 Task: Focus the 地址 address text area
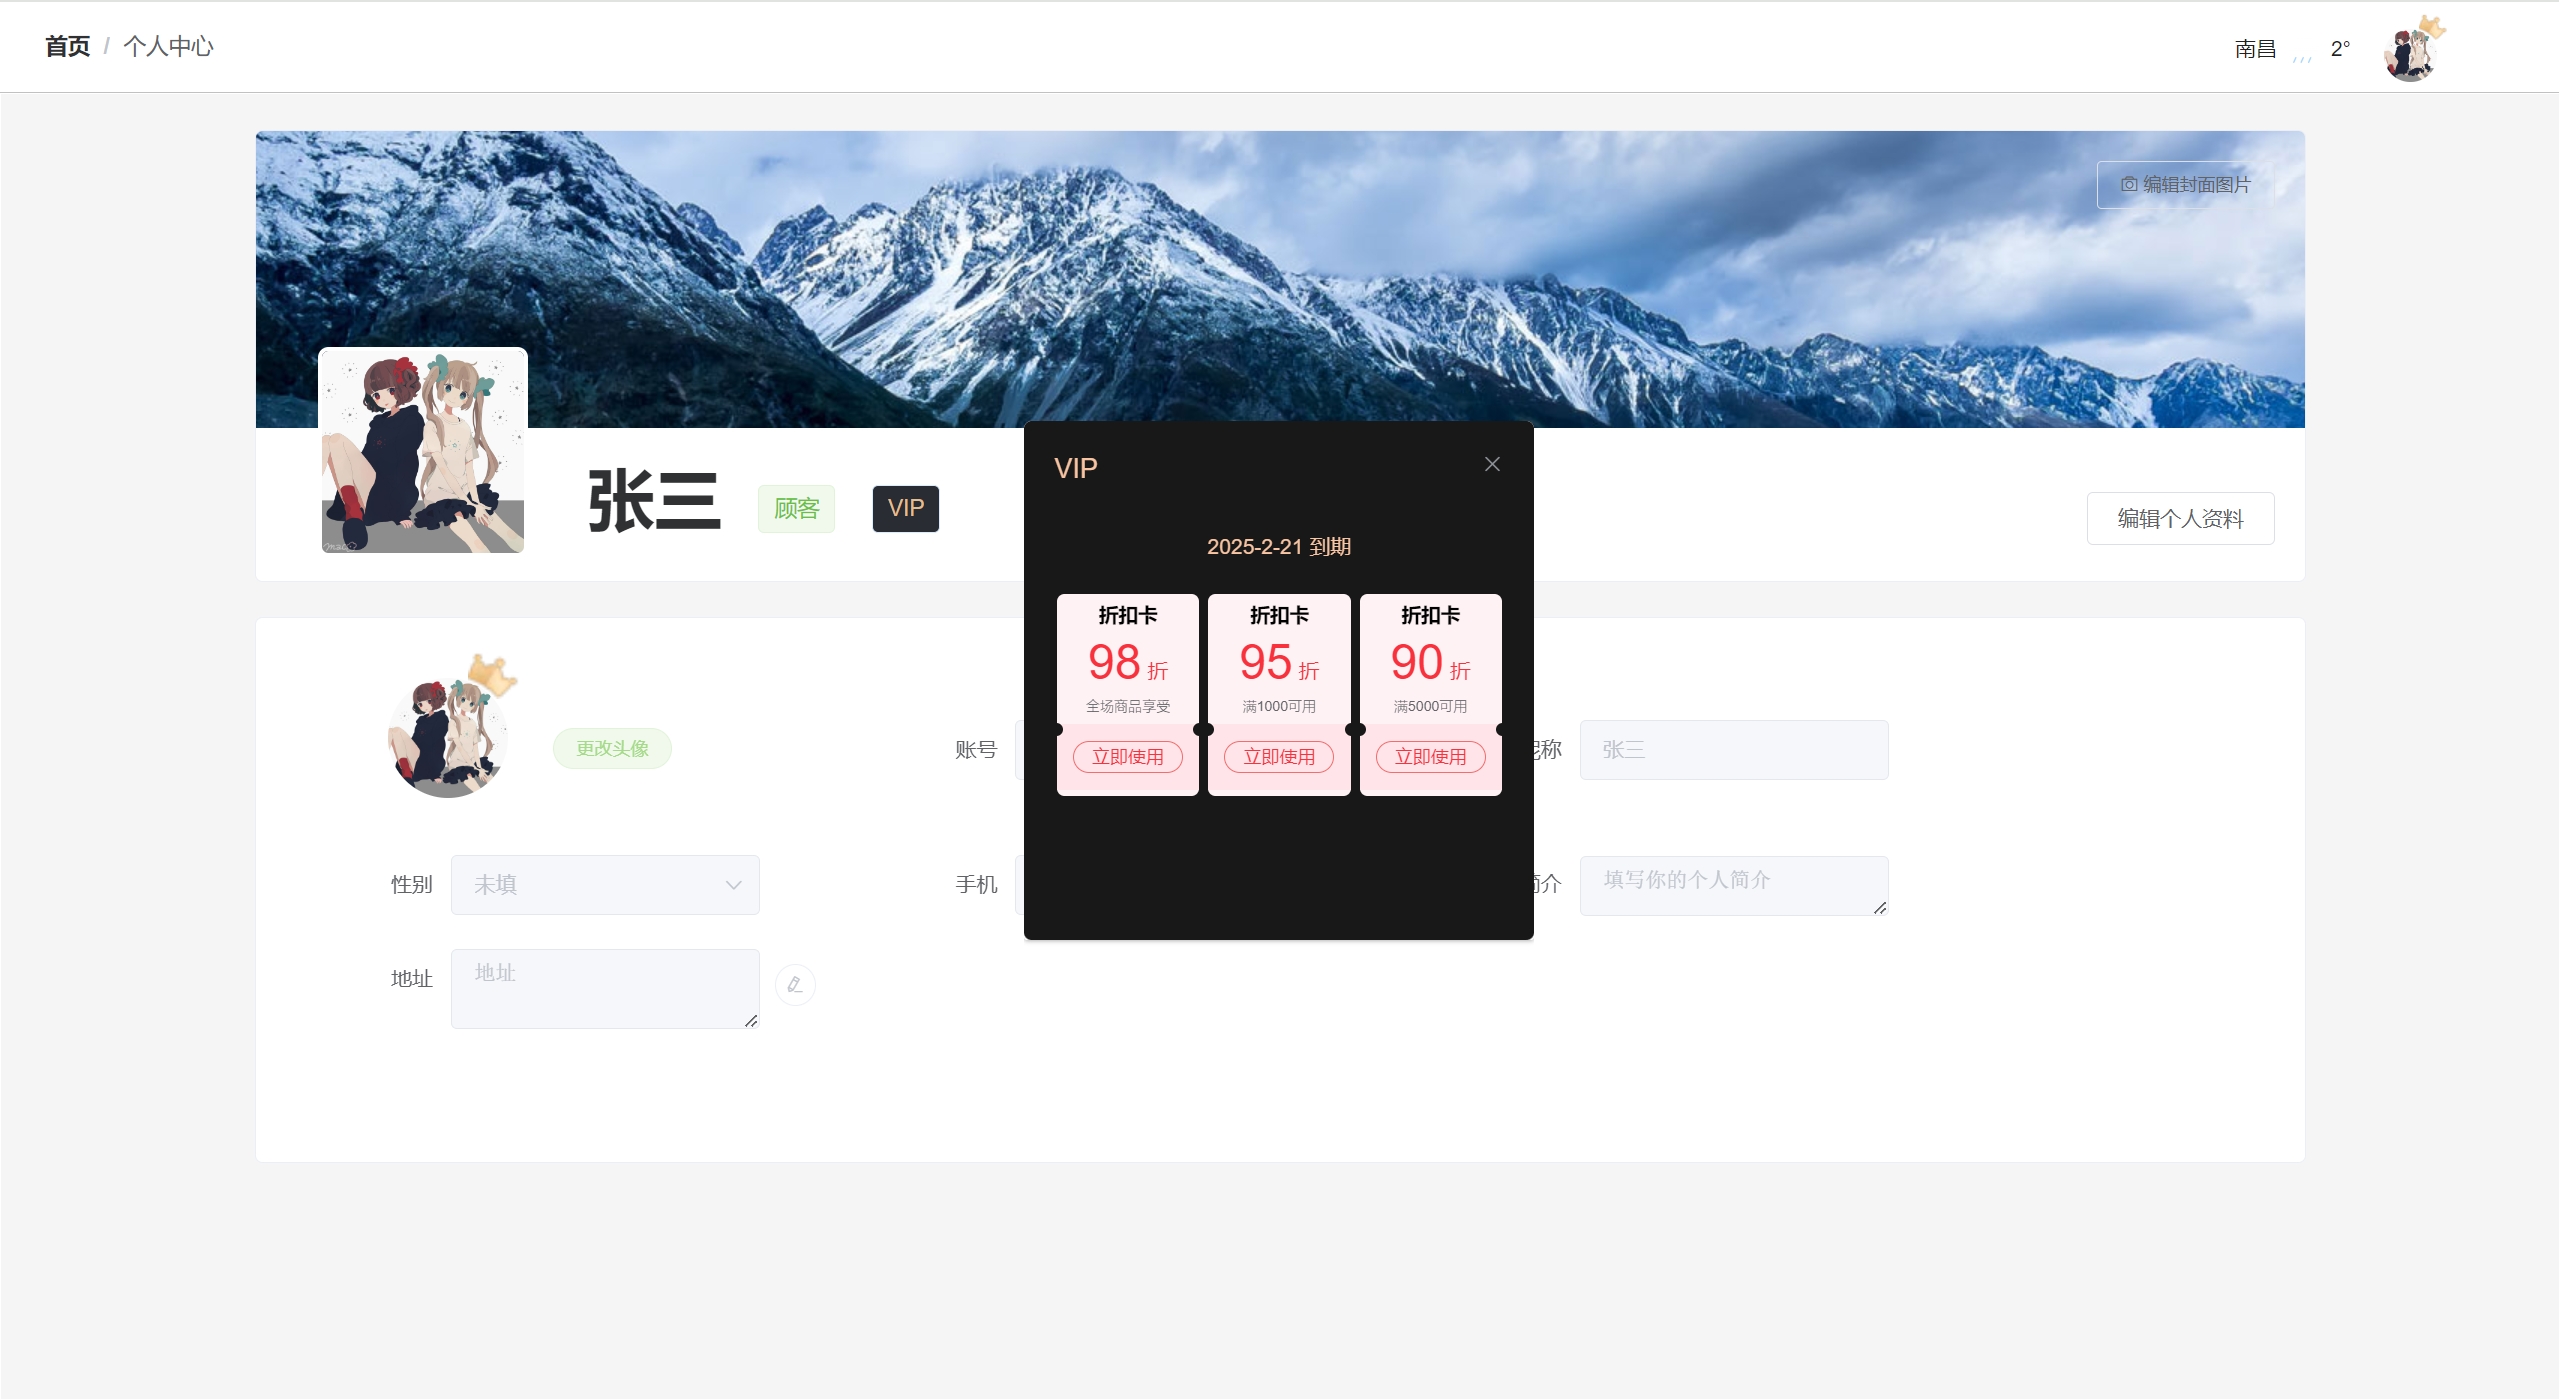pos(604,988)
